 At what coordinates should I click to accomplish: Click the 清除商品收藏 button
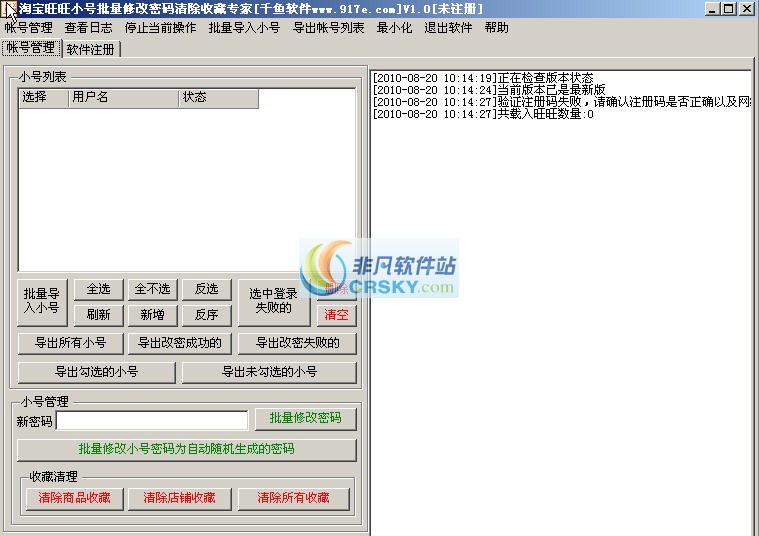[75, 498]
